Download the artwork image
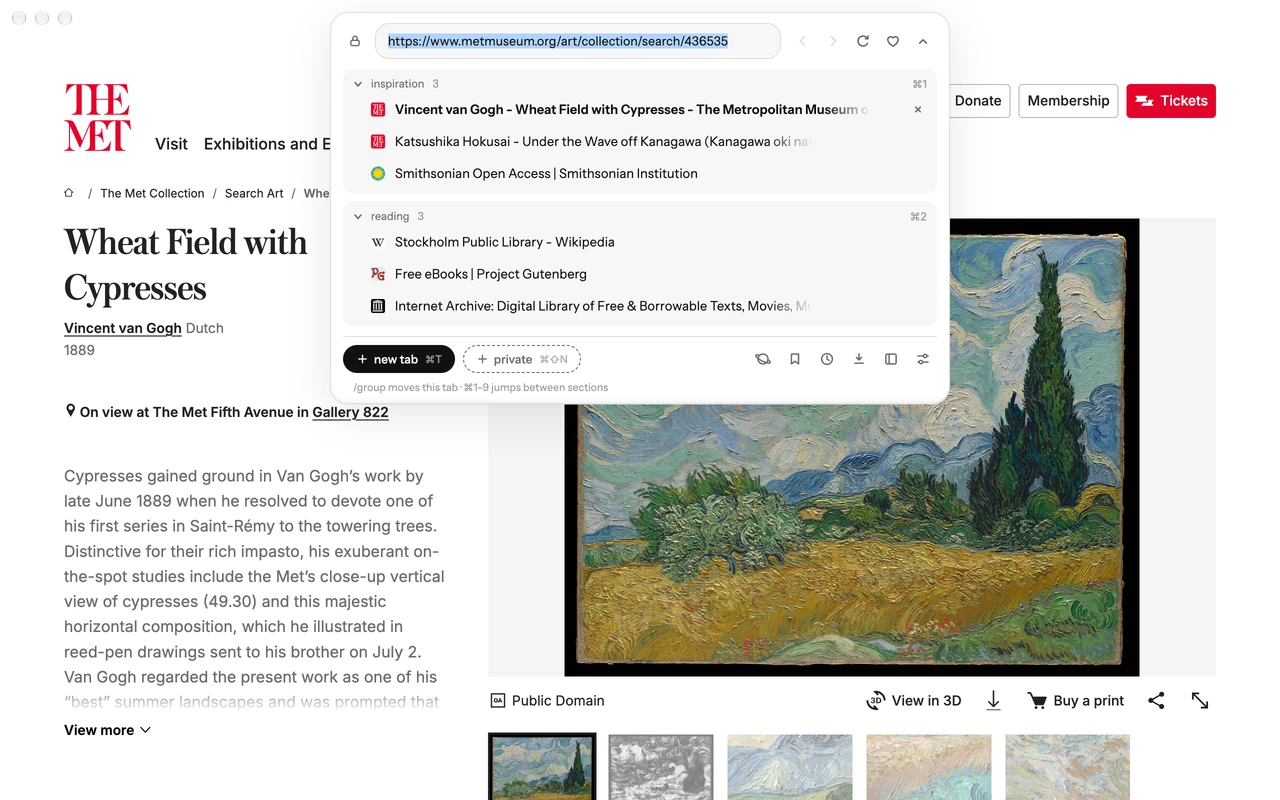The height and width of the screenshot is (800, 1280). click(x=993, y=701)
